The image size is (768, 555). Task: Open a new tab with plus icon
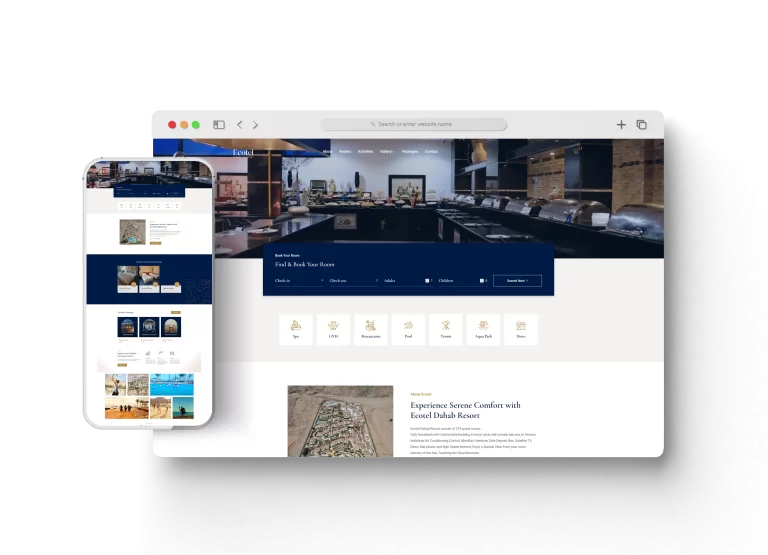tap(621, 124)
